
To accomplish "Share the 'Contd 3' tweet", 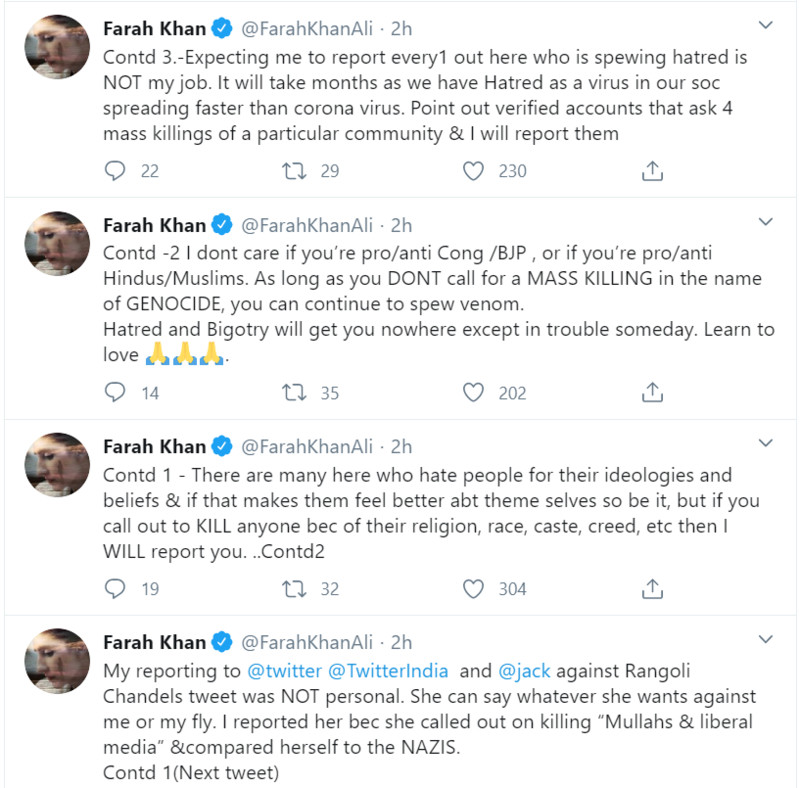I will (x=652, y=171).
